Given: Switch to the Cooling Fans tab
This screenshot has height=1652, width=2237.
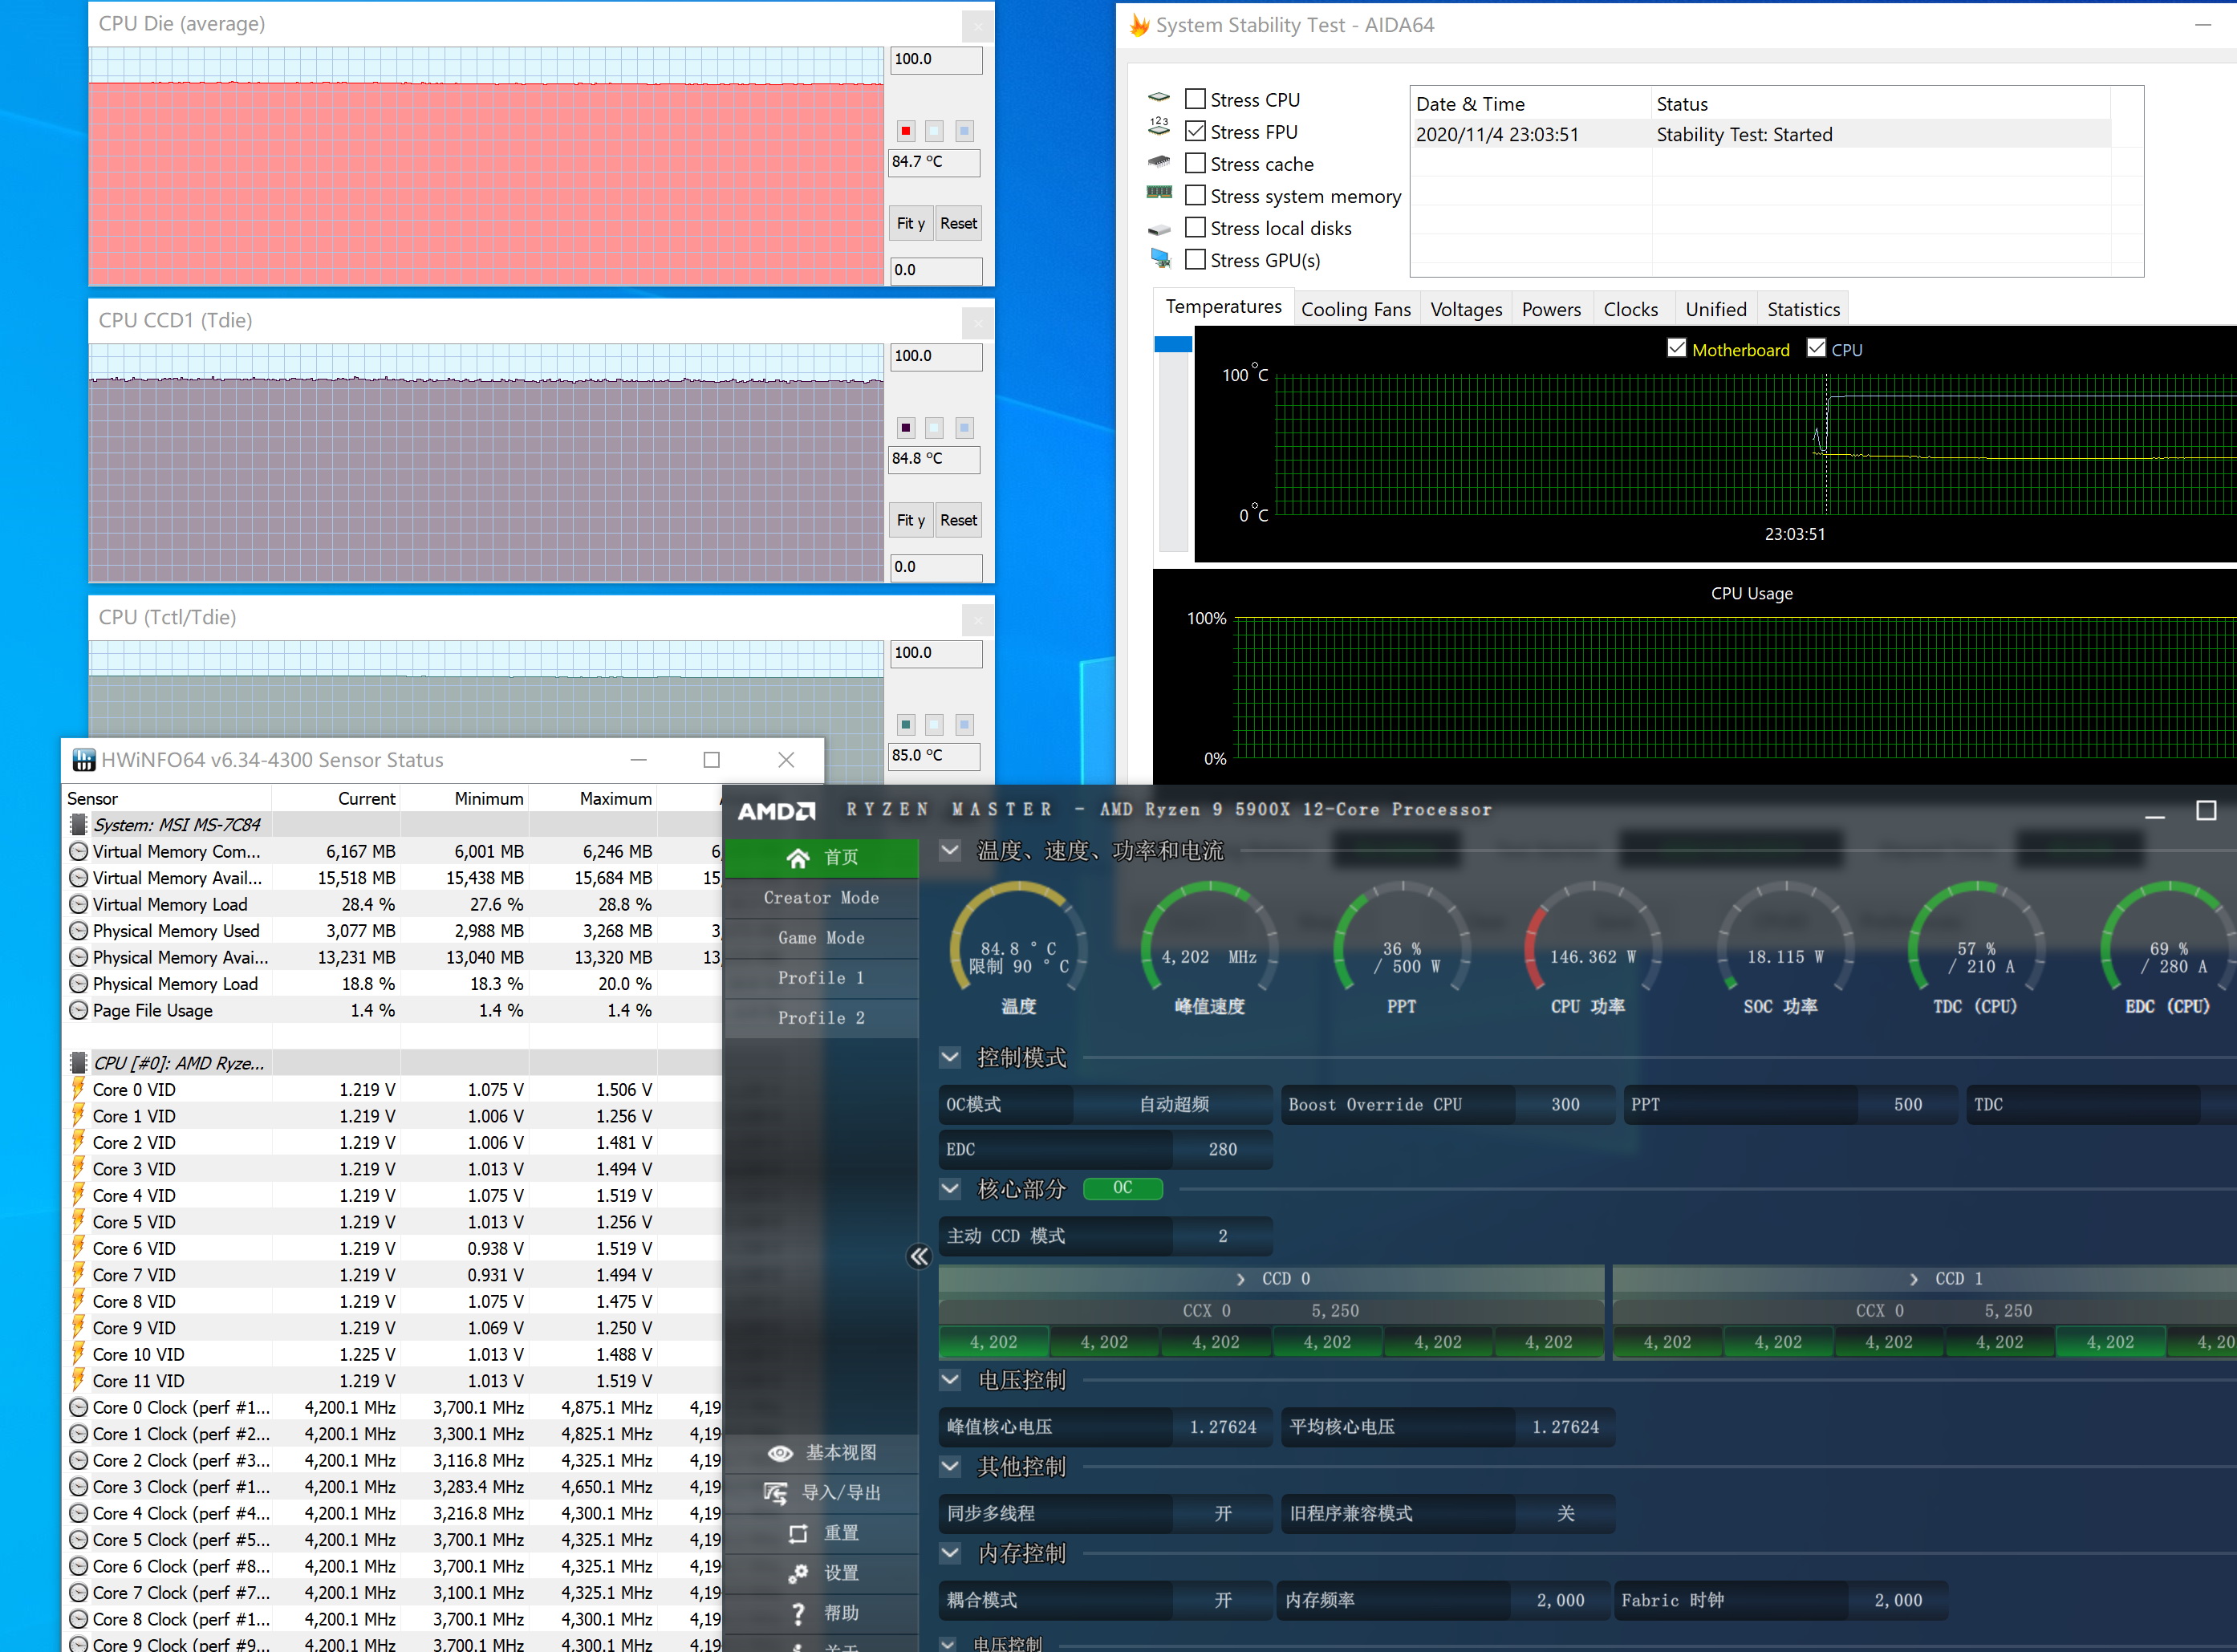Looking at the screenshot, I should pyautogui.click(x=1355, y=309).
